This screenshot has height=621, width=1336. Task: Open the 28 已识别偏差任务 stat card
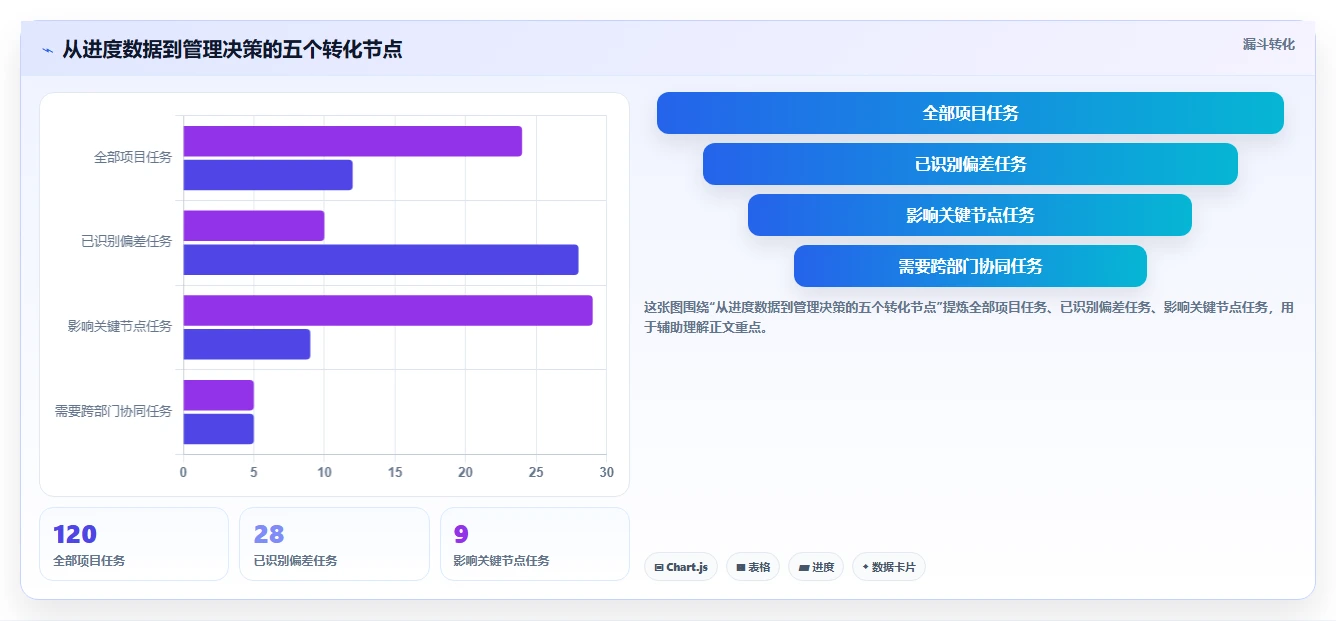pyautogui.click(x=334, y=544)
